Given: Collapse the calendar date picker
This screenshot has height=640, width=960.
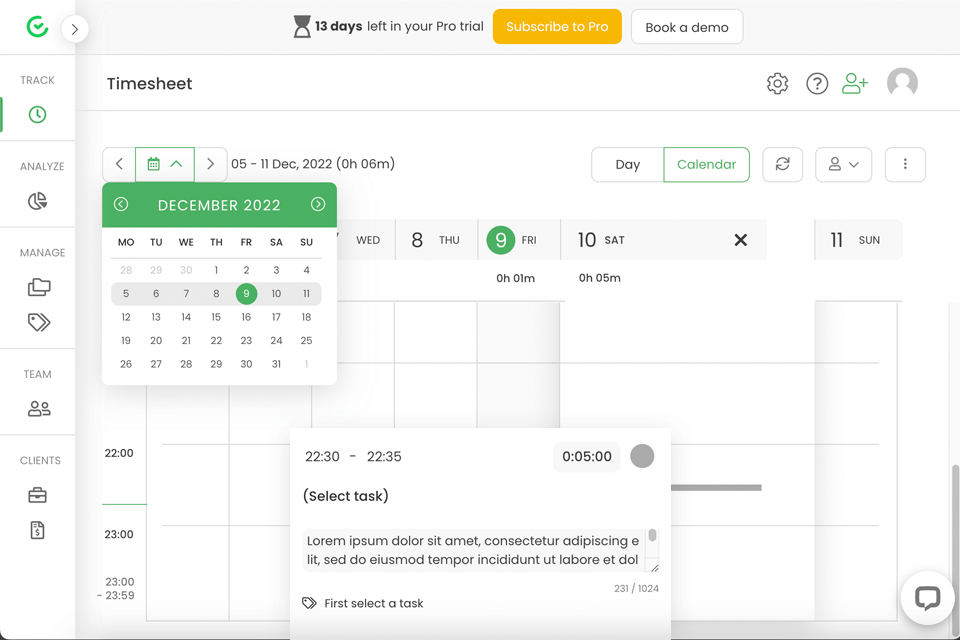Looking at the screenshot, I should (x=165, y=164).
